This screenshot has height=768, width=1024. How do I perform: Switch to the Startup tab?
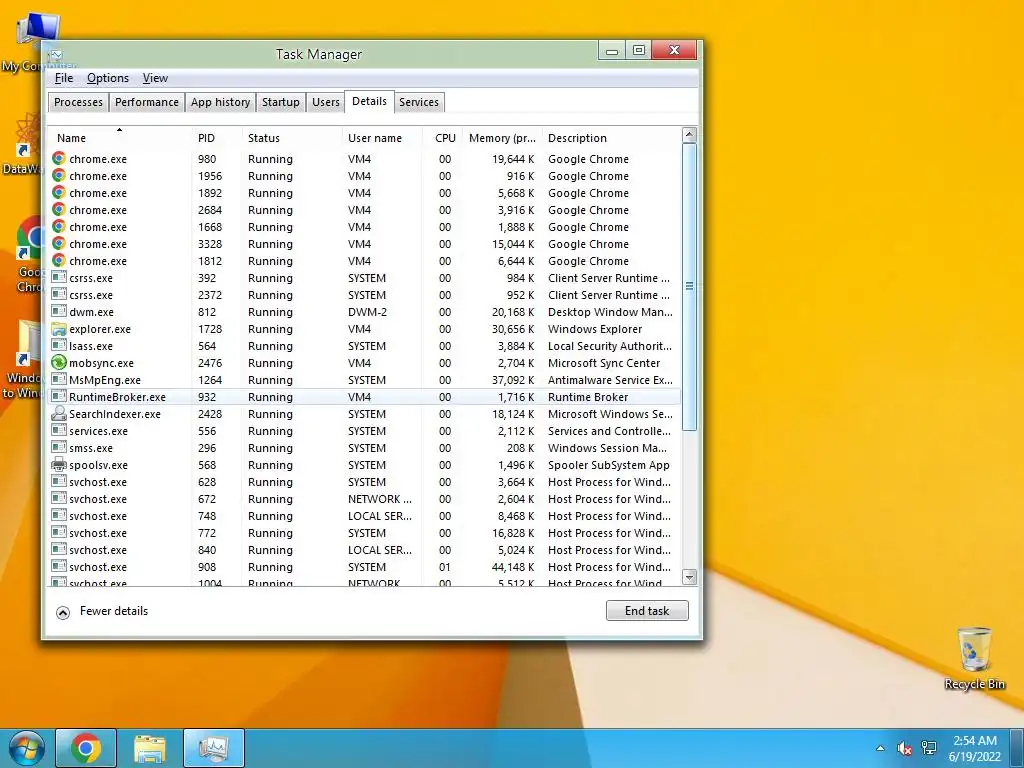pos(281,103)
